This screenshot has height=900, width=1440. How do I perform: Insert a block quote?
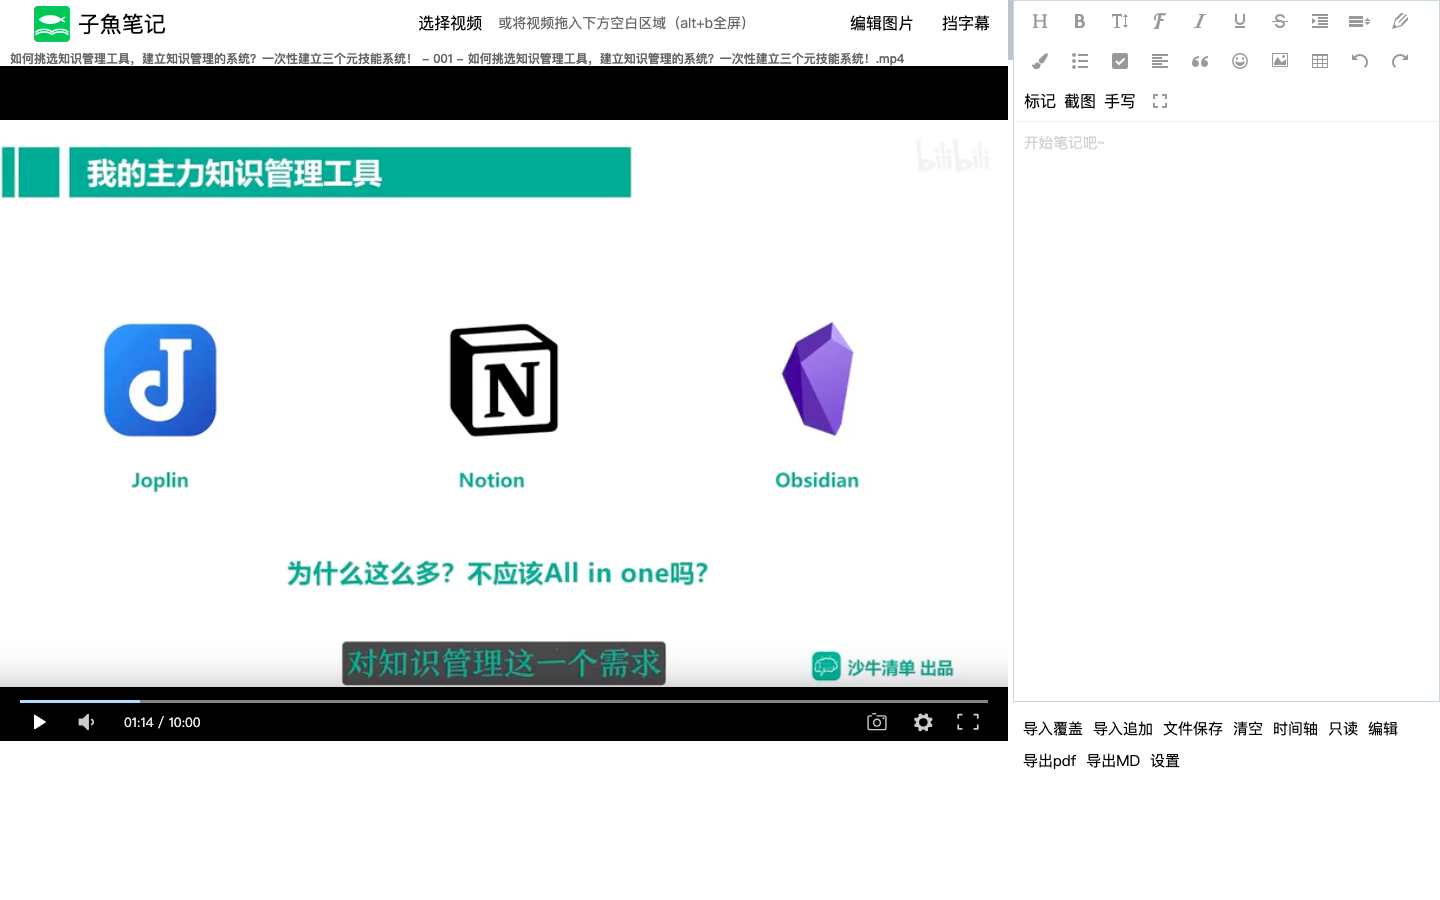1199,61
